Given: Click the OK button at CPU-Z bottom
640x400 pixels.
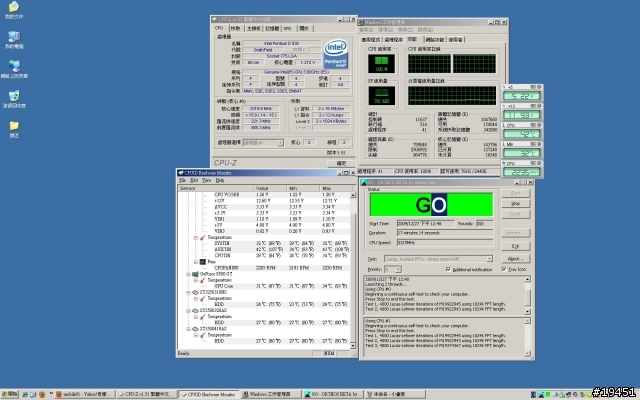Looking at the screenshot, I should (341, 163).
